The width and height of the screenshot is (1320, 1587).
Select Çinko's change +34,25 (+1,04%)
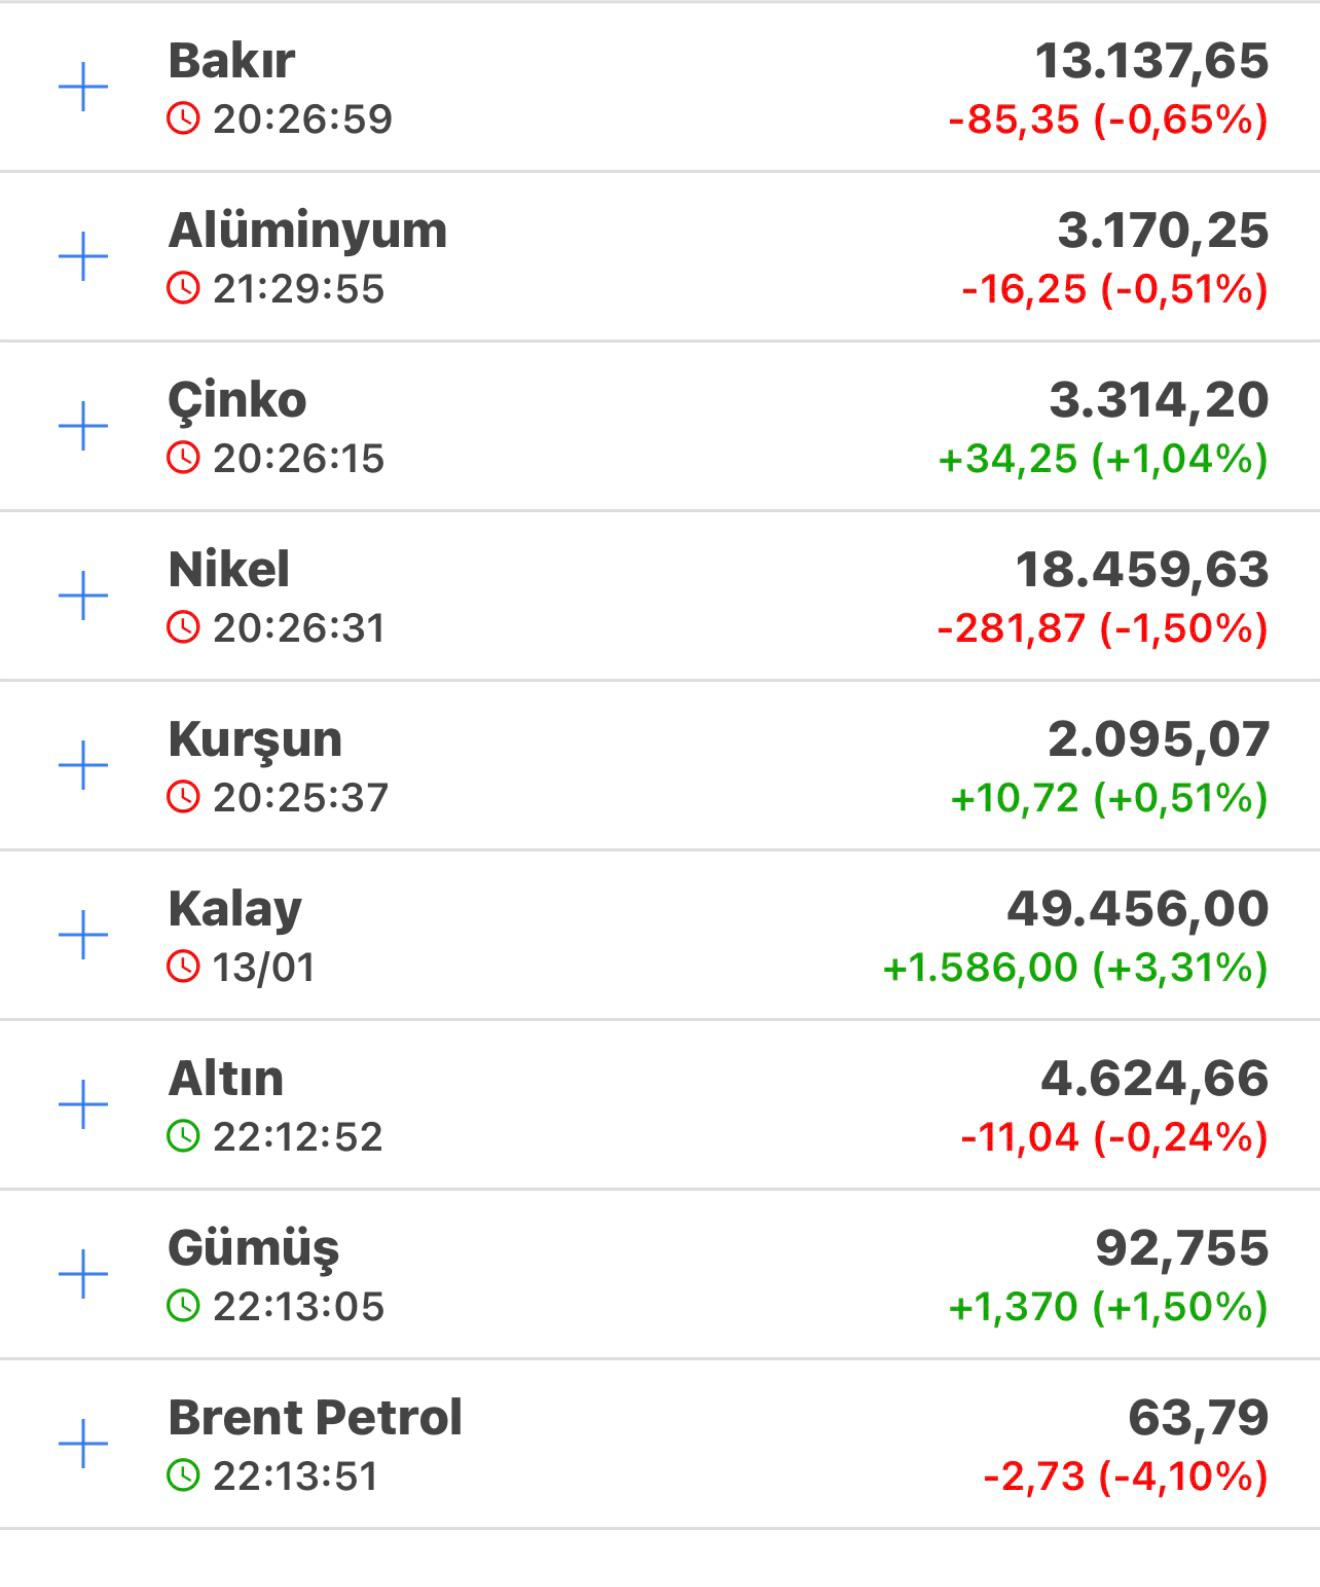(x=1103, y=459)
